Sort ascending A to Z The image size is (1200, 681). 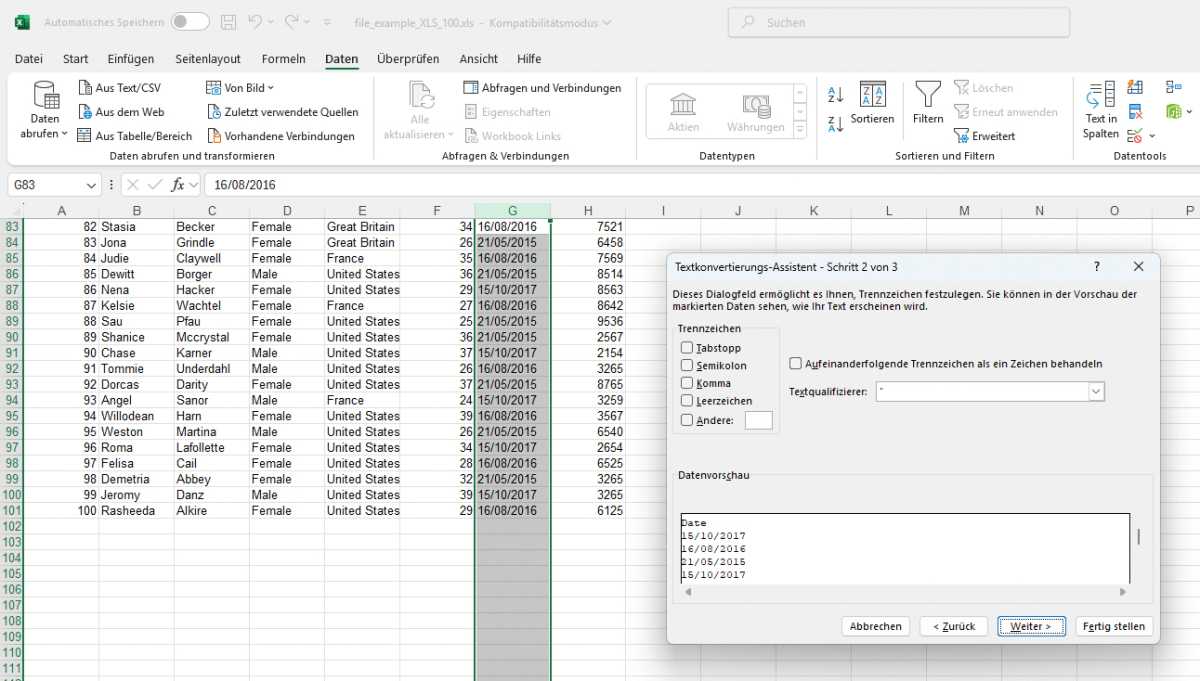click(x=836, y=95)
